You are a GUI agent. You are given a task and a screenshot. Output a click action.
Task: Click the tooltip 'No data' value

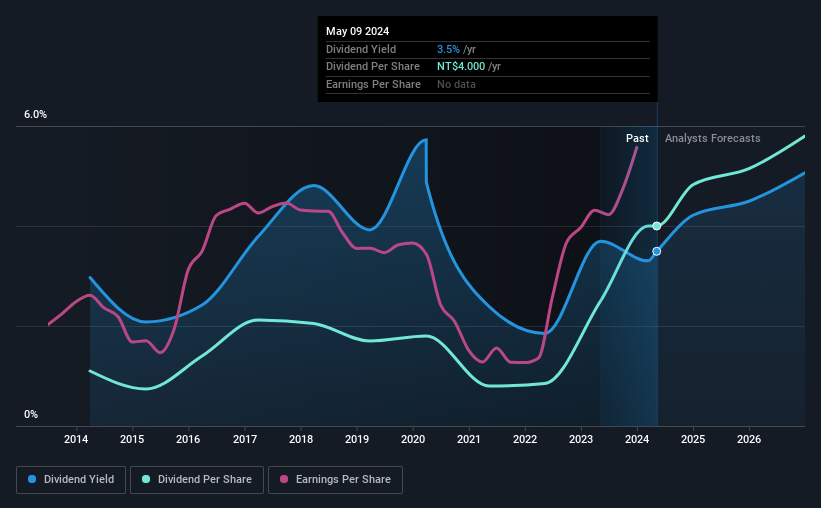click(457, 84)
